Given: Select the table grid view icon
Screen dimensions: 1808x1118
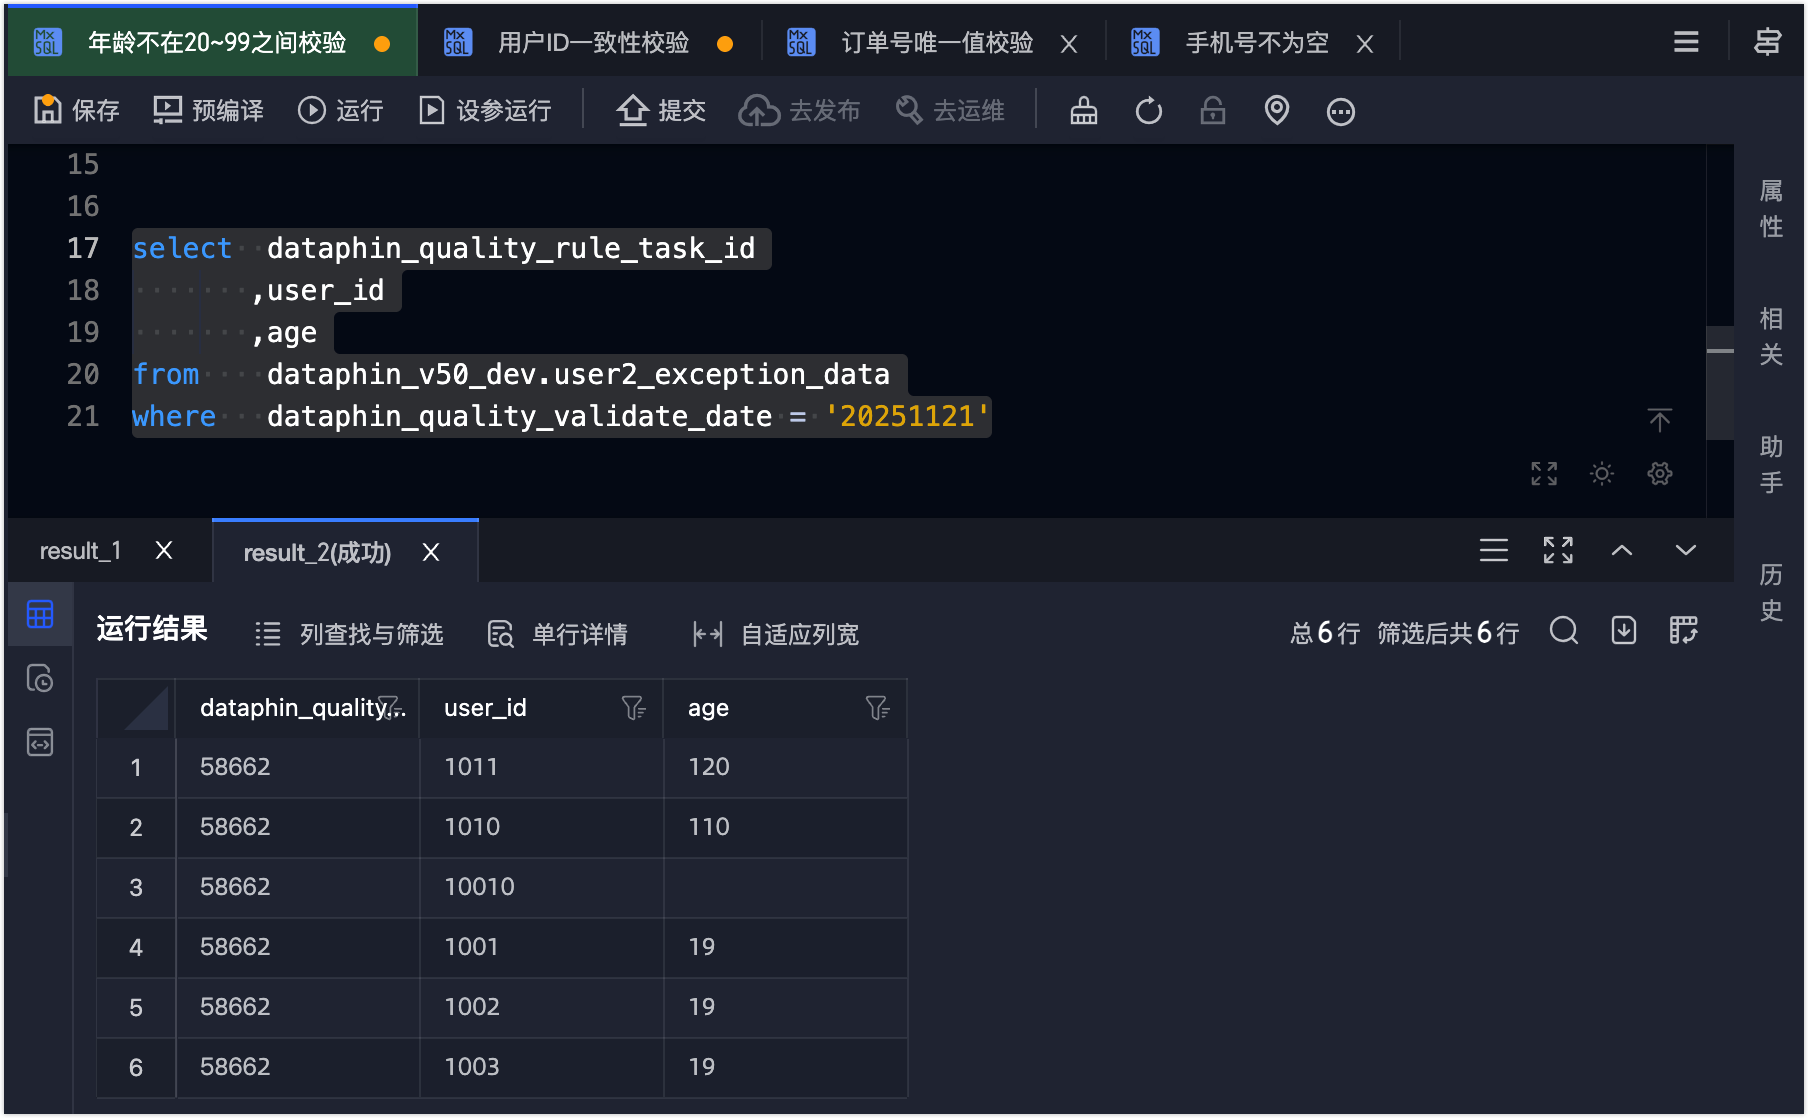Looking at the screenshot, I should tap(40, 614).
